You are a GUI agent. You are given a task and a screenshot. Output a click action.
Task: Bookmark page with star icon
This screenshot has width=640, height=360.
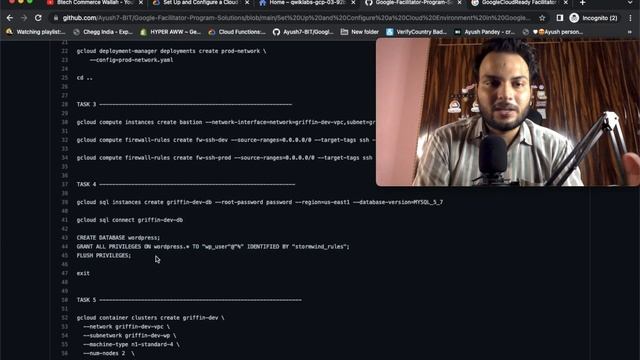pos(542,18)
